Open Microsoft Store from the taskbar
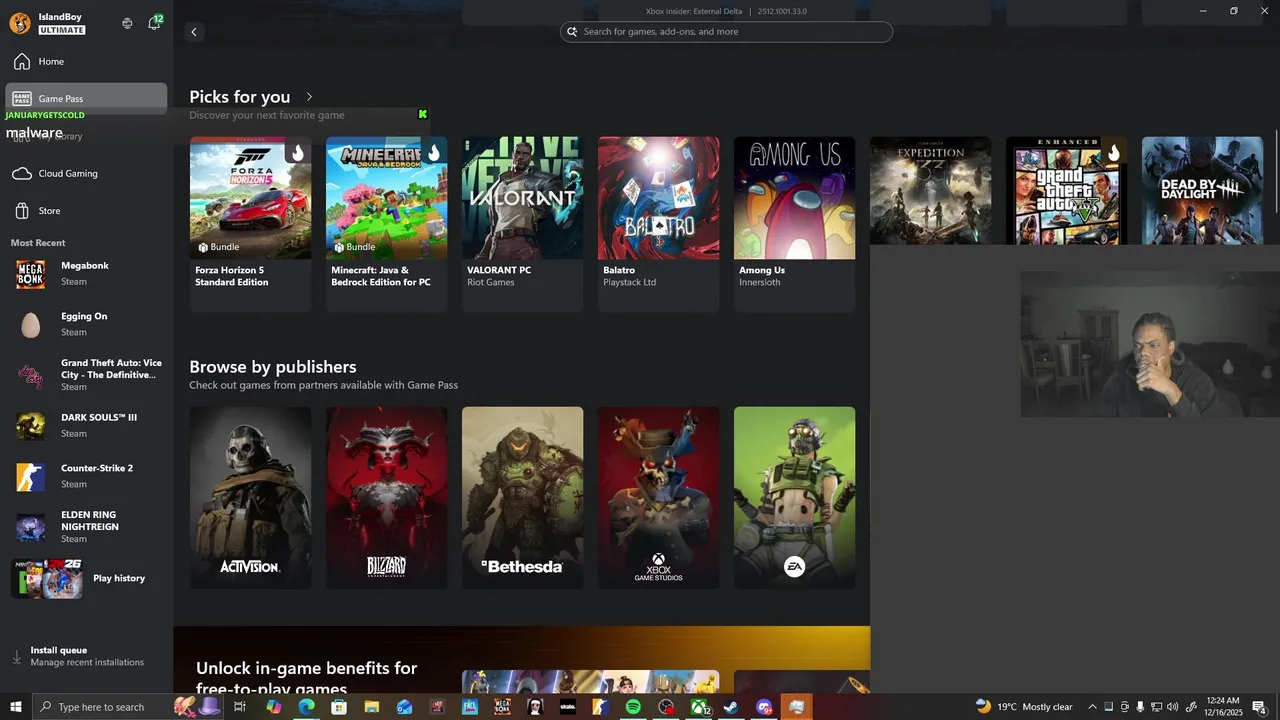The image size is (1280, 720). click(339, 707)
